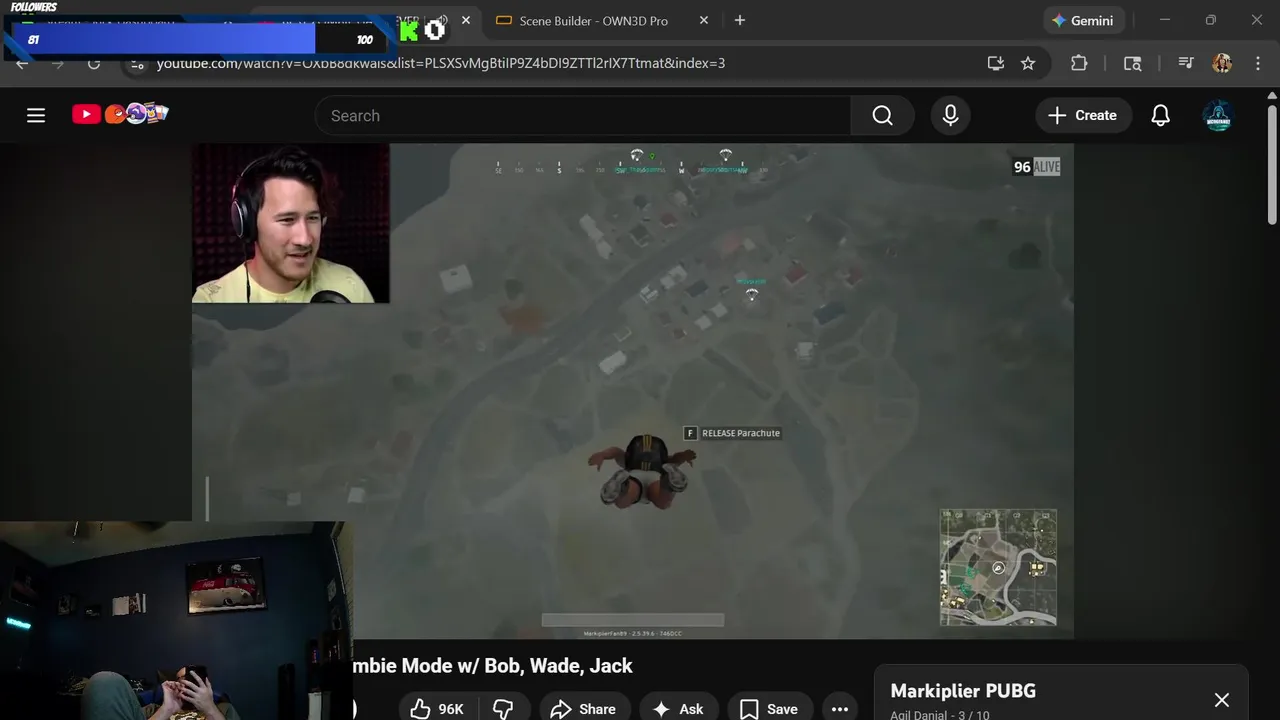Open the video's more actions ellipsis

click(840, 708)
